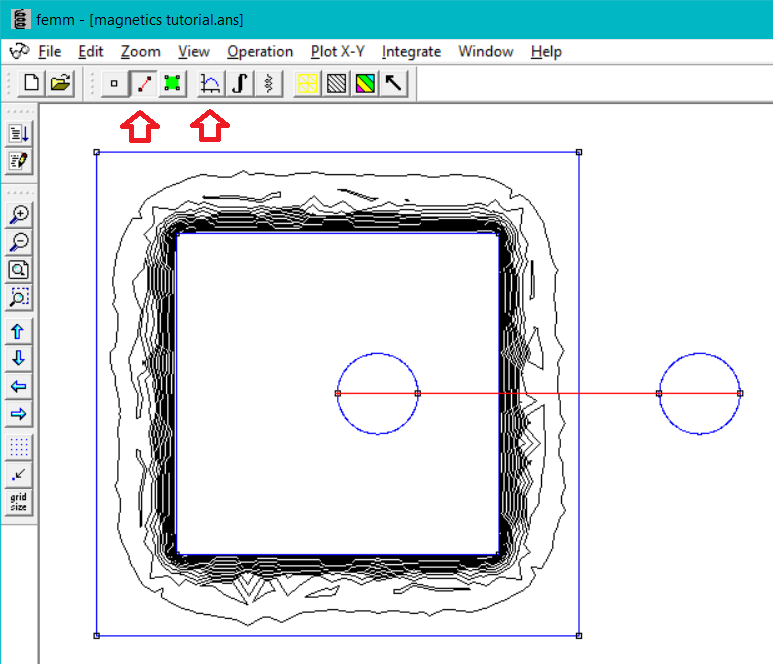The width and height of the screenshot is (773, 664).
Task: Toggle the yellow mesh display icon
Action: (x=307, y=83)
